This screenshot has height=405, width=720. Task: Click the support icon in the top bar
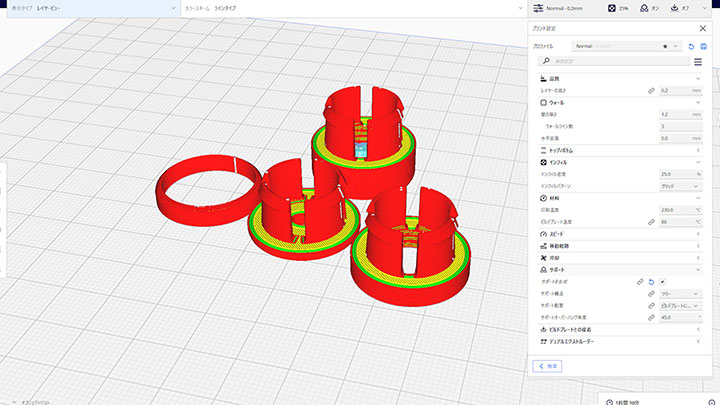[644, 8]
